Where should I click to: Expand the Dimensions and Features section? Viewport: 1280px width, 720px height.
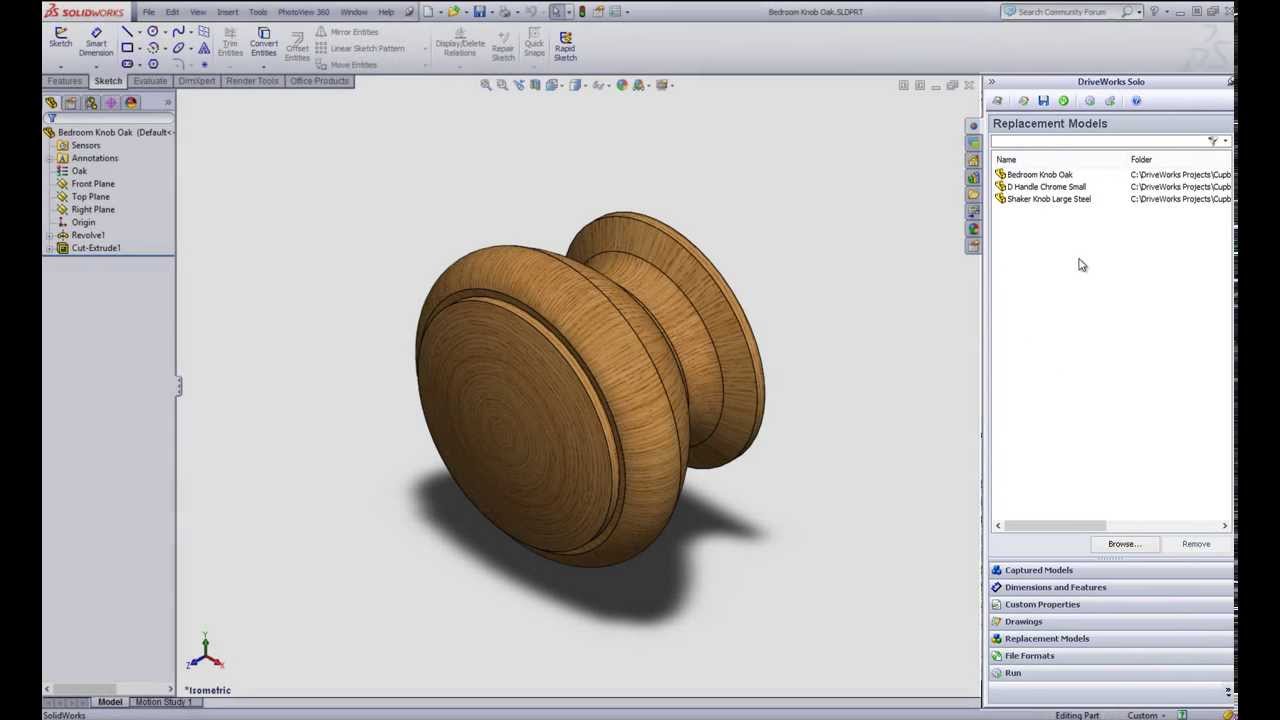click(1110, 587)
